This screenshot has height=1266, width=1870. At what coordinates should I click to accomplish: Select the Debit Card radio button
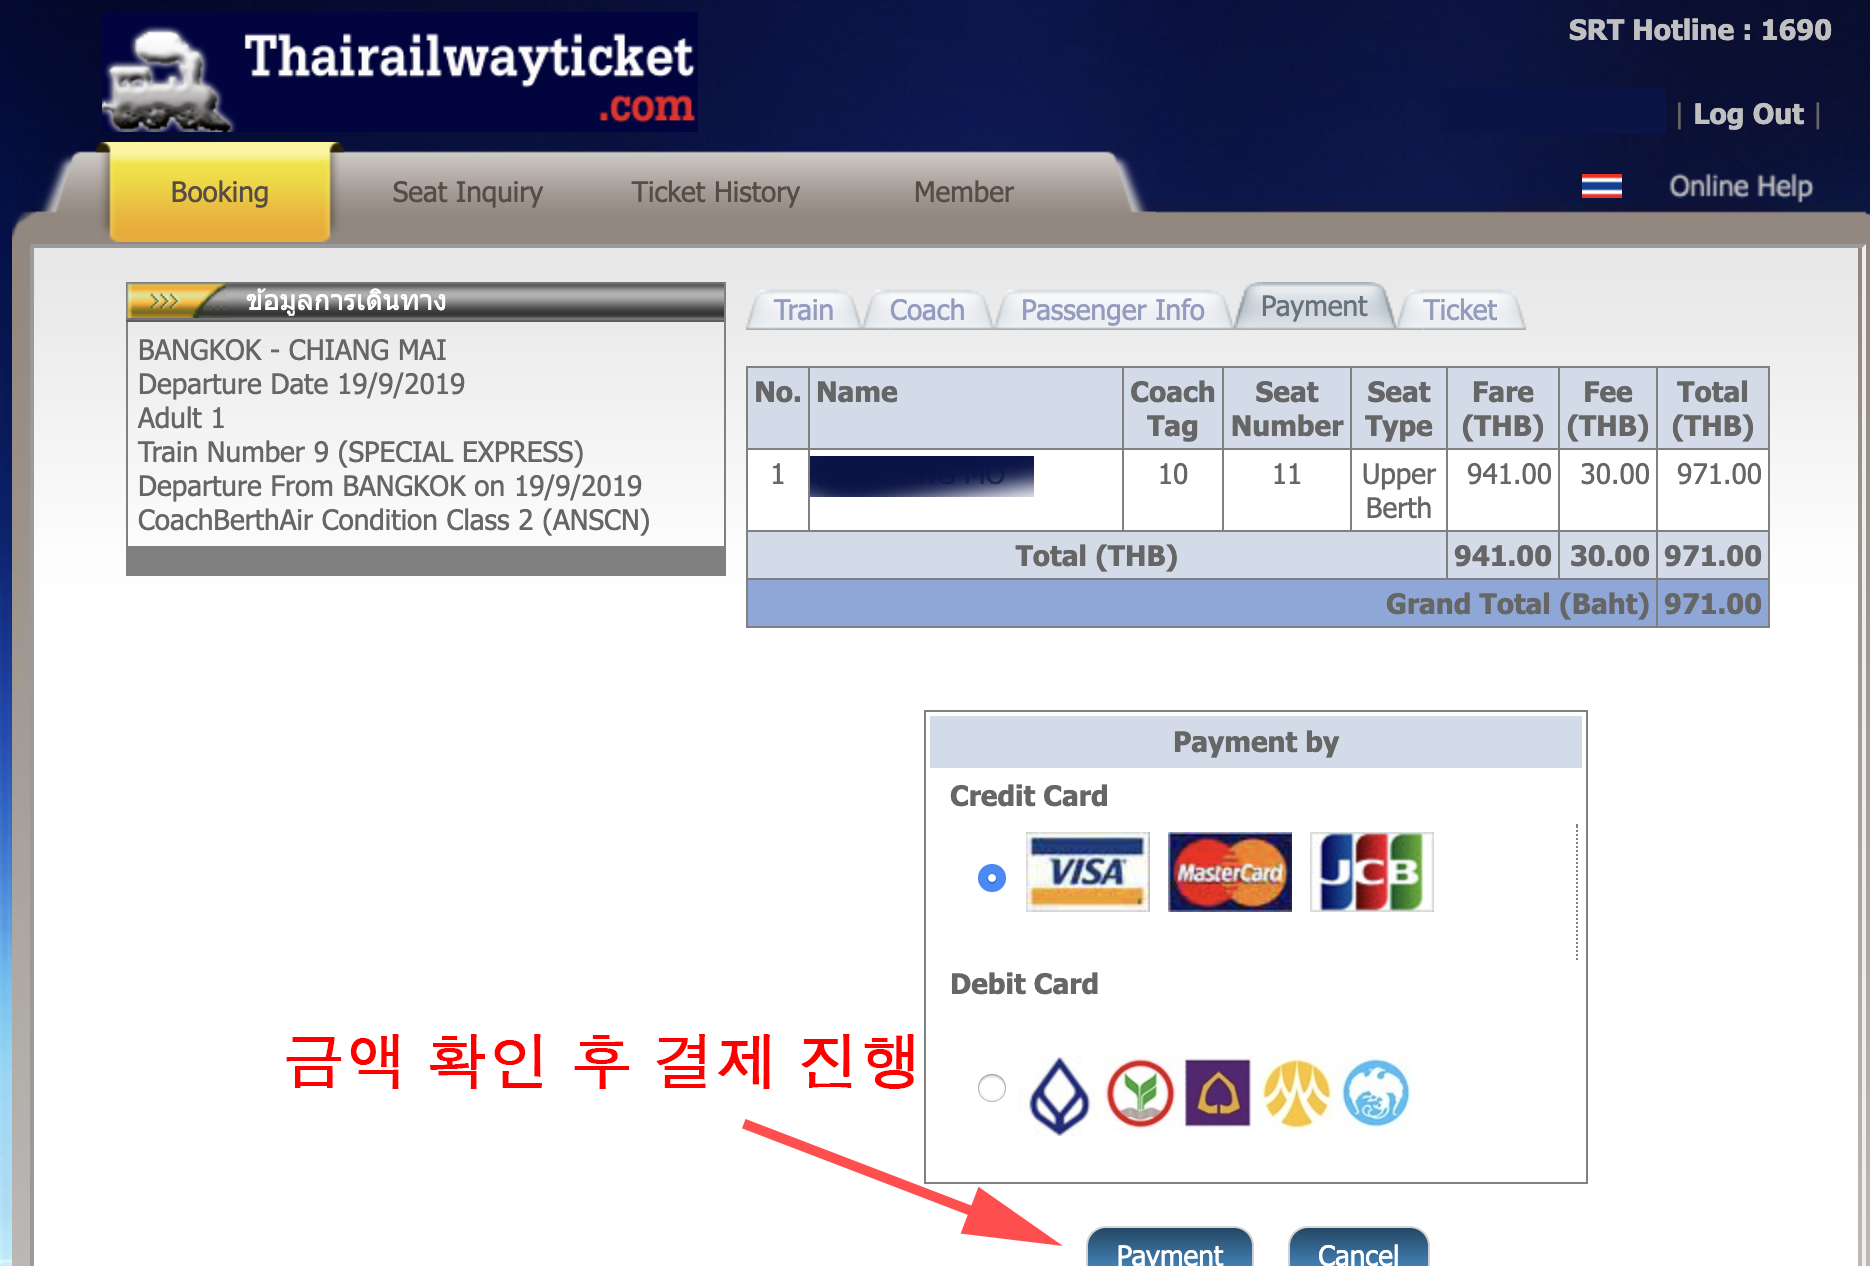coord(992,1088)
